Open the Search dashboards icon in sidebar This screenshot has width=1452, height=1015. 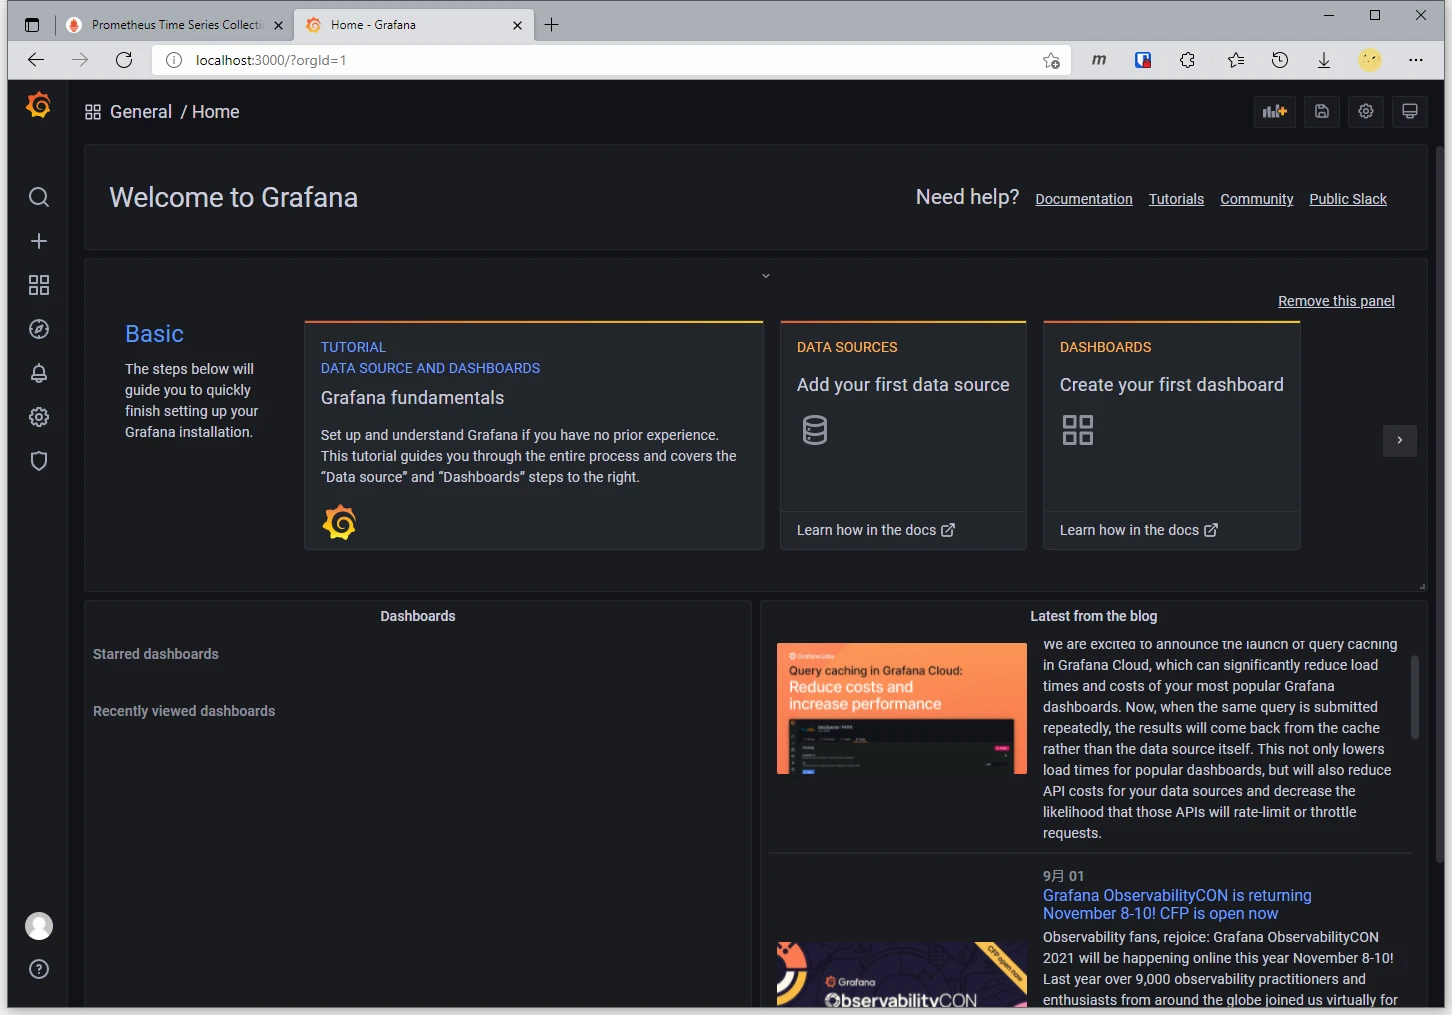[39, 197]
